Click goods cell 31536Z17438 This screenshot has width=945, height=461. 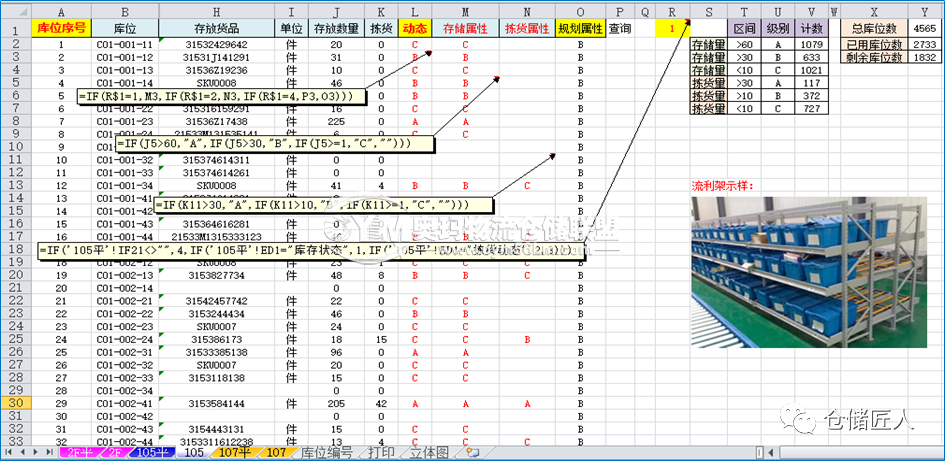tap(218, 121)
